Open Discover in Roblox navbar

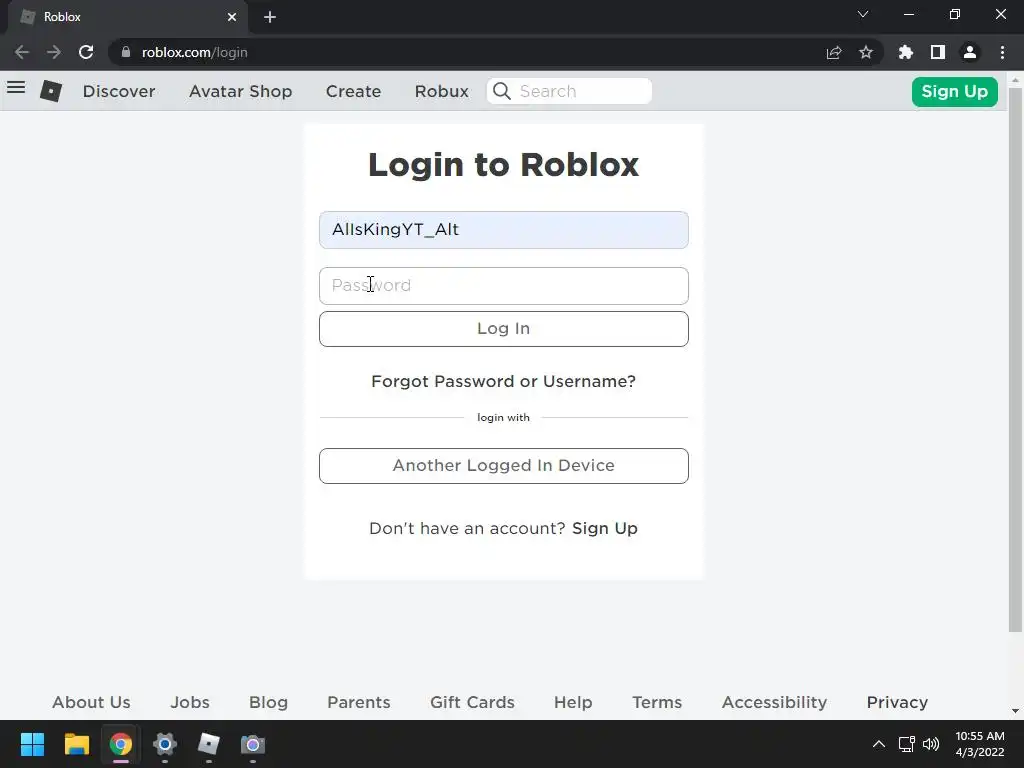coord(119,91)
